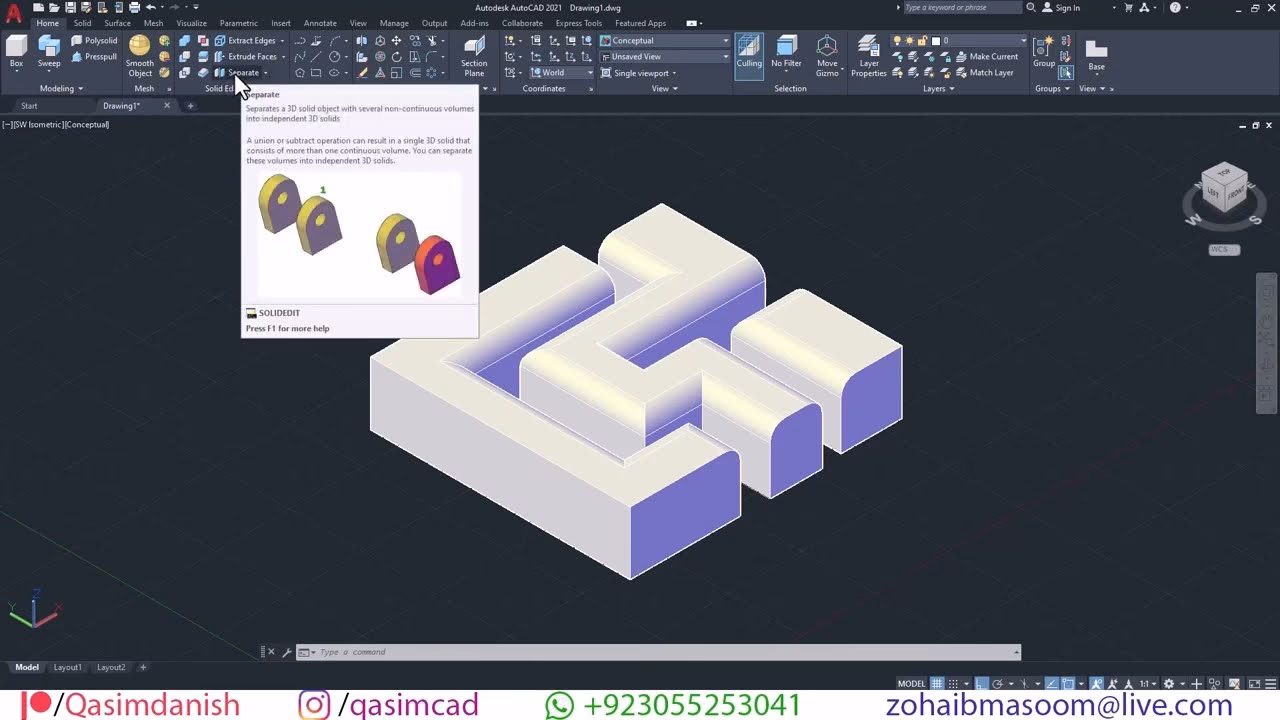Image resolution: width=1280 pixels, height=720 pixels.
Task: Open the Unsaved View dropdown
Action: click(x=665, y=57)
